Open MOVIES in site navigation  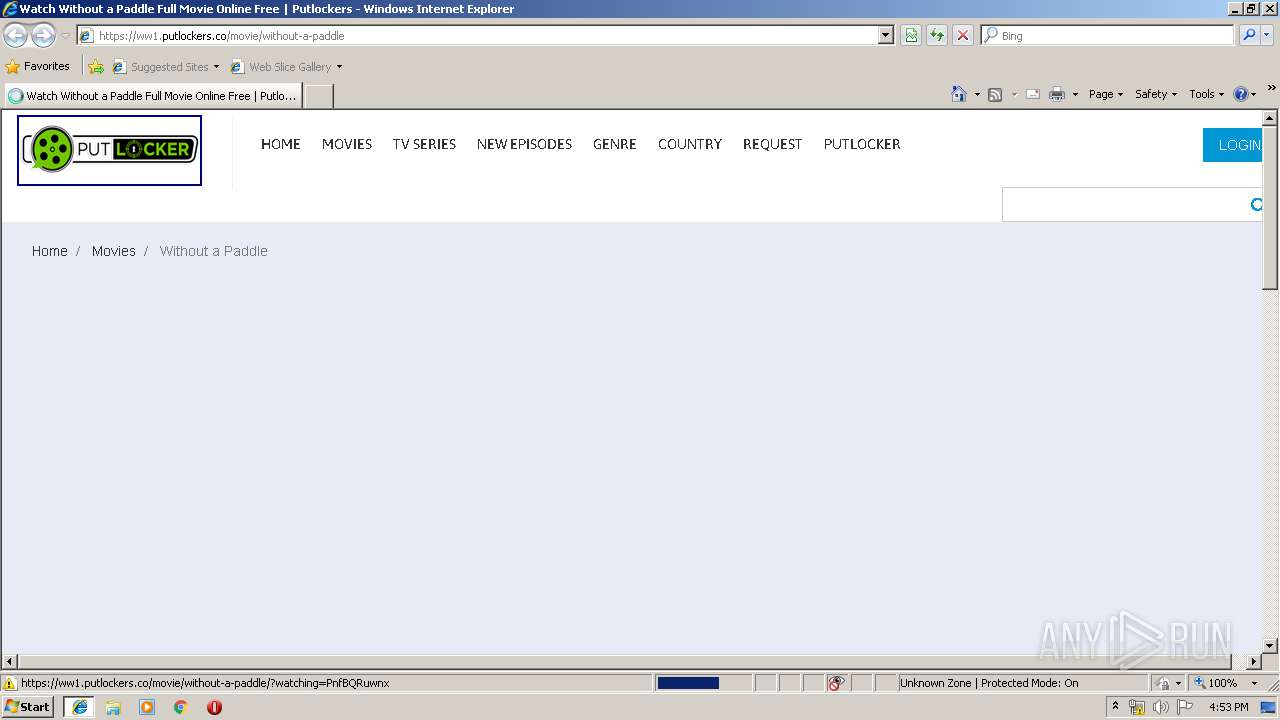tap(347, 144)
